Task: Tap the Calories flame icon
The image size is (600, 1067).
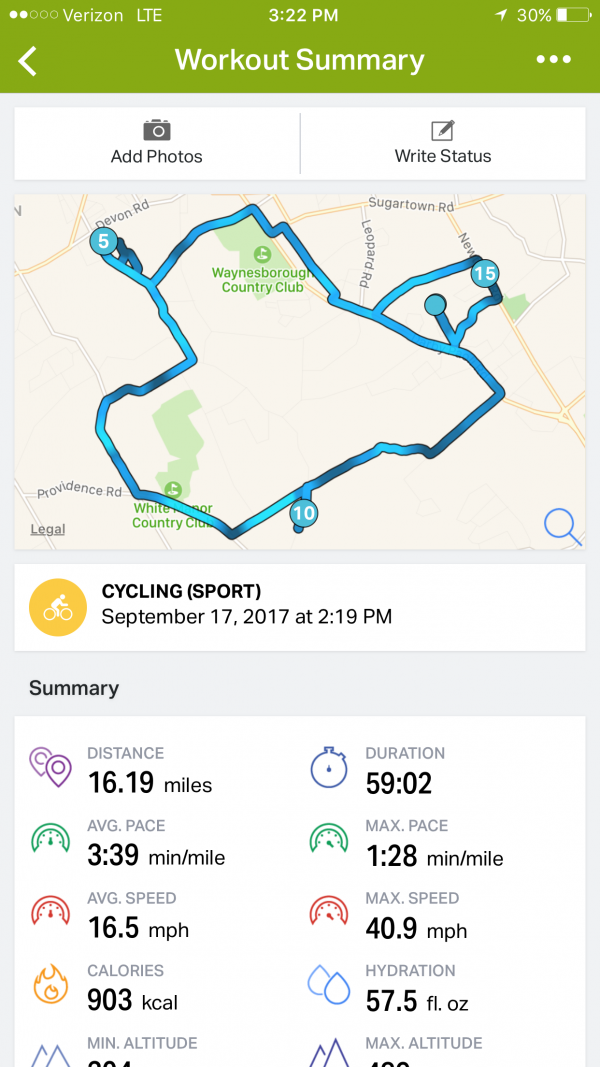Action: (x=51, y=987)
